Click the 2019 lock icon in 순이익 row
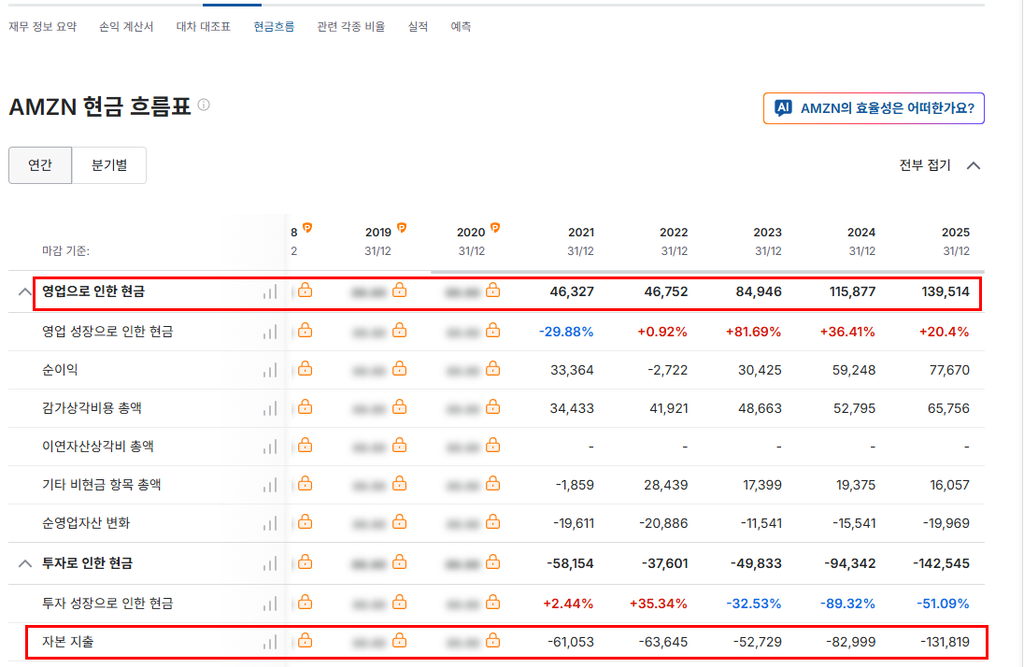Screen dimensions: 1024x667 click(399, 369)
